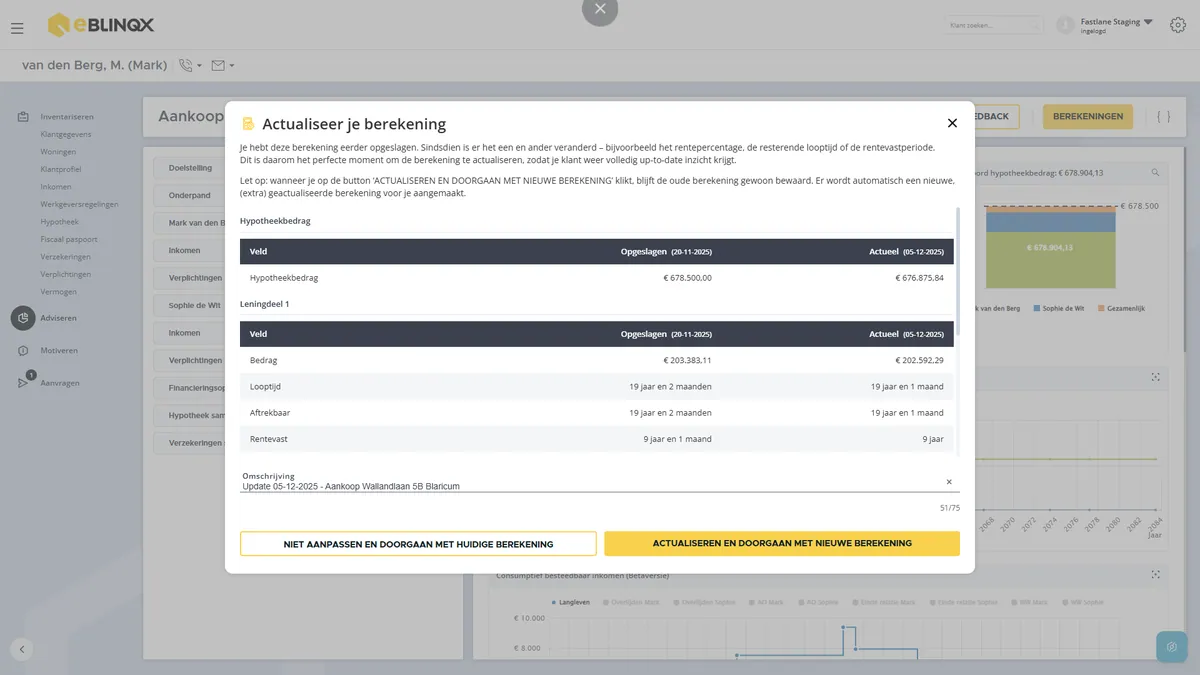Select Verzekeringen in the sidebar
Viewport: 1200px width, 675px height.
tap(65, 257)
